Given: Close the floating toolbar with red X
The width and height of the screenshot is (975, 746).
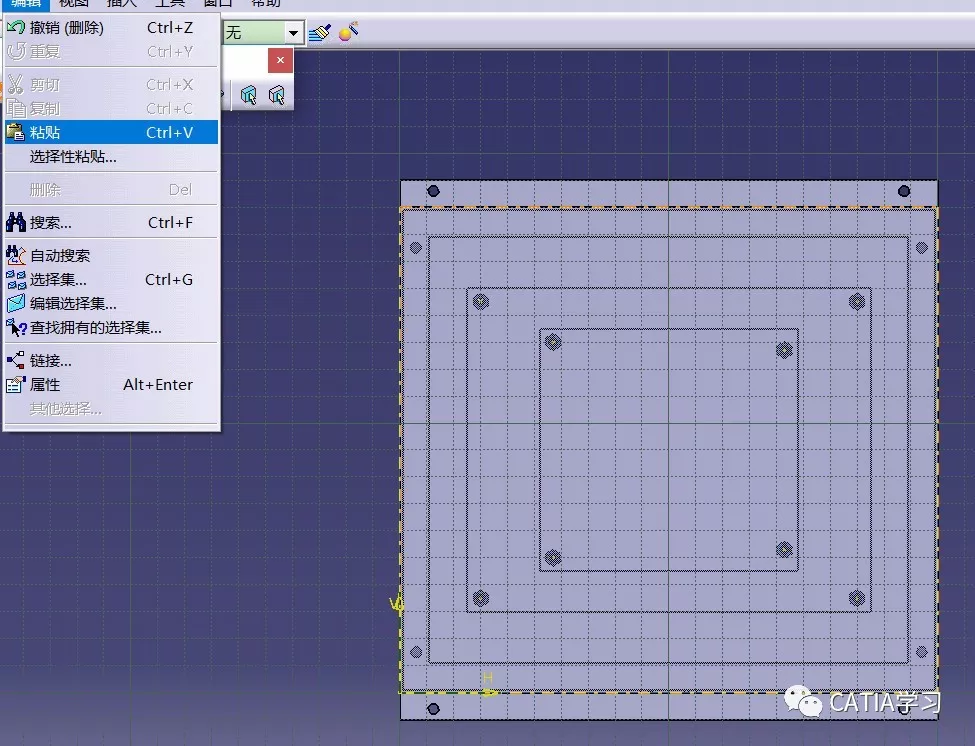Looking at the screenshot, I should (x=280, y=61).
